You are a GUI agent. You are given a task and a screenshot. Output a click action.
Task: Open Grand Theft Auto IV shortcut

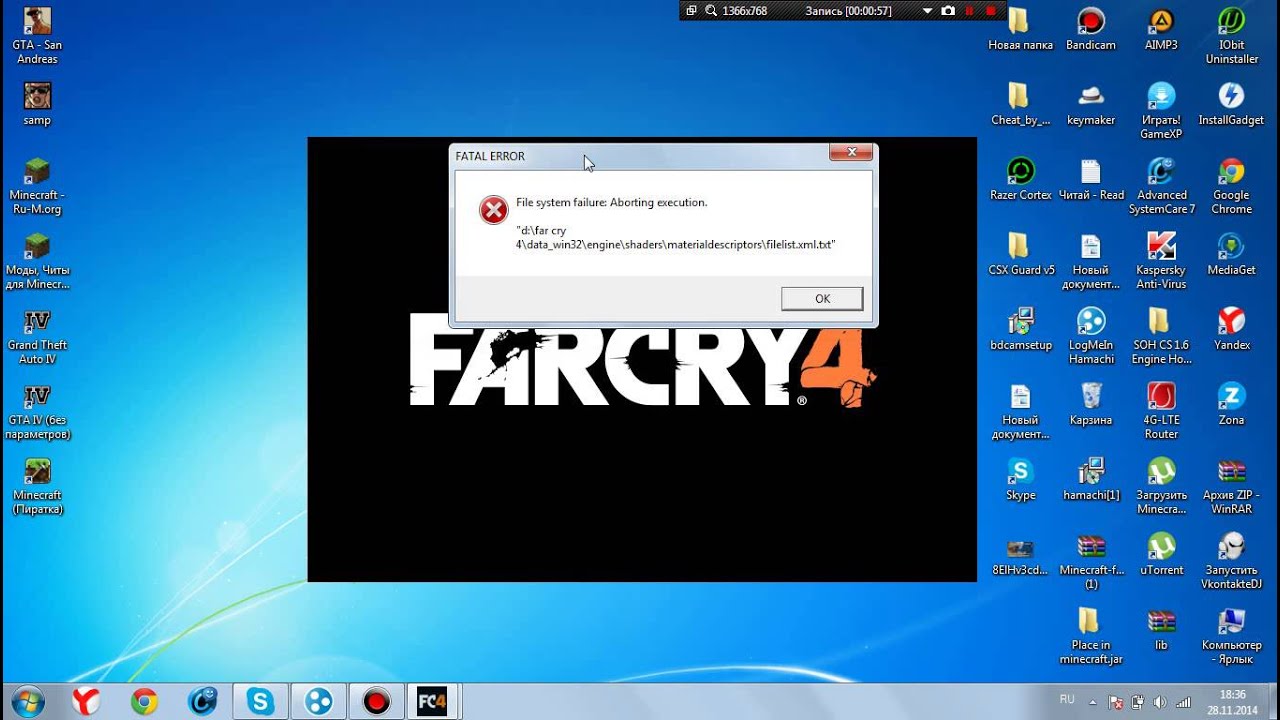coord(37,336)
